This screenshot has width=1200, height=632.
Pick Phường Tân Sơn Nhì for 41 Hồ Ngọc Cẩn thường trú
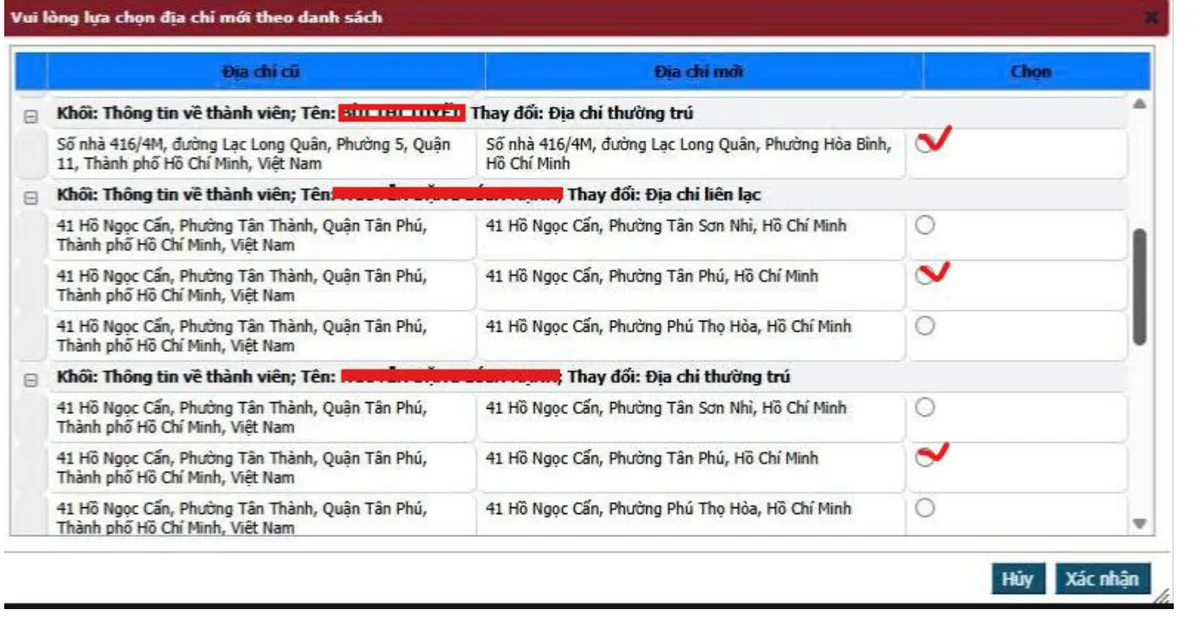tap(925, 407)
